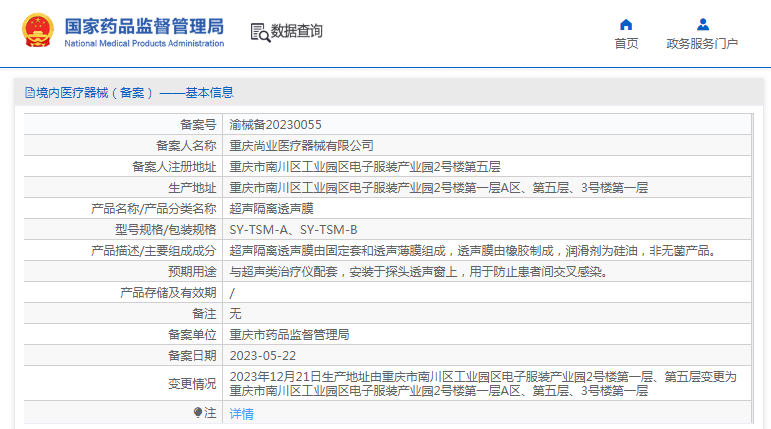
Task: Select the value 重庆尚业医疗器械有限公司
Action: (301, 146)
